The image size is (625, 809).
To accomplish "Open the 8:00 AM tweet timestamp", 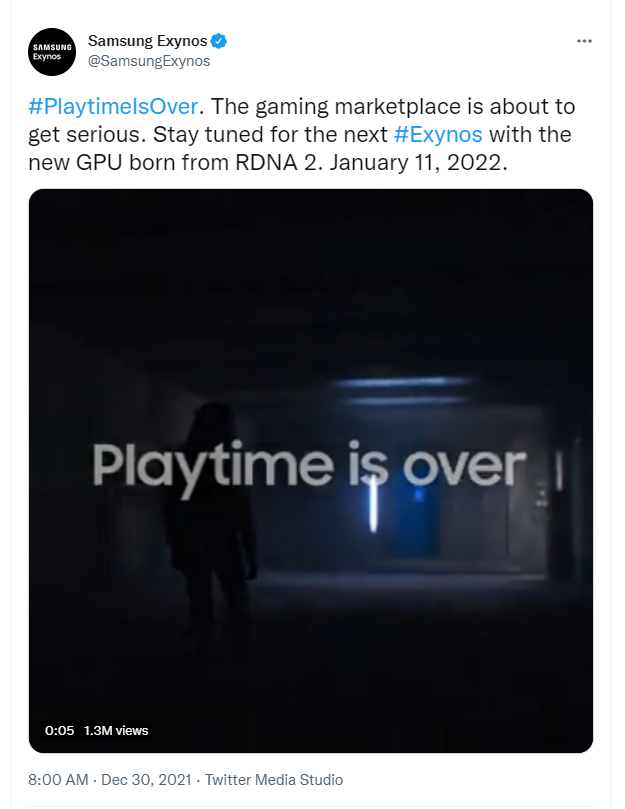I will pyautogui.click(x=59, y=780).
